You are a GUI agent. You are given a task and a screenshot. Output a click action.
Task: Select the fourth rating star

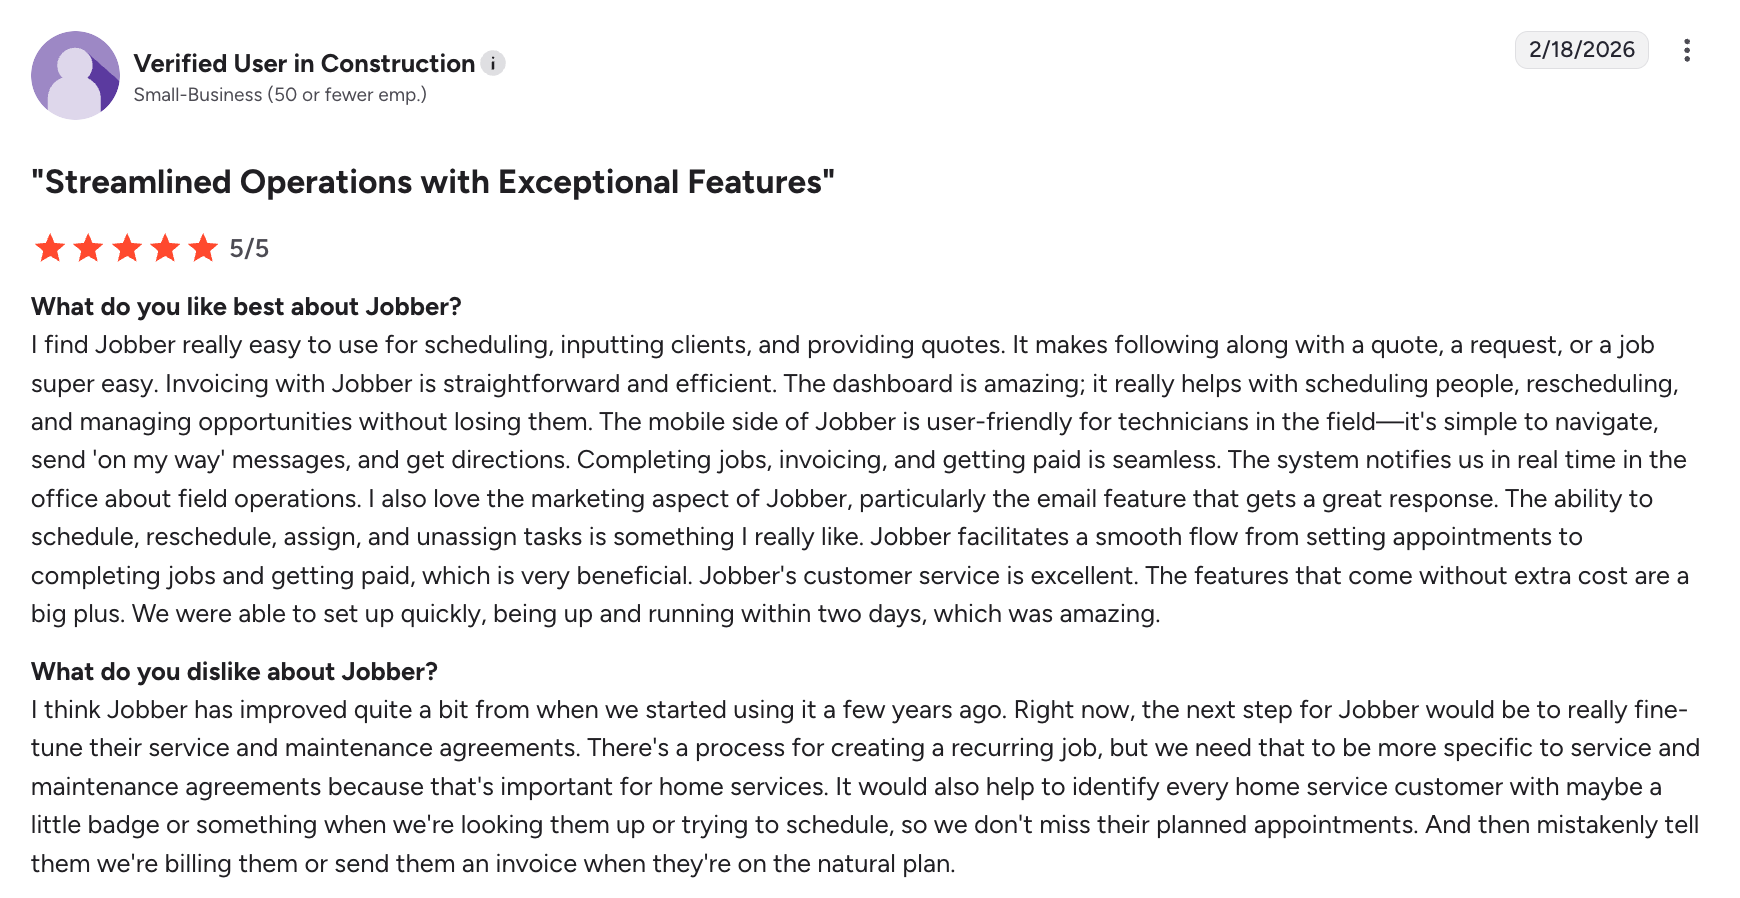tap(163, 248)
